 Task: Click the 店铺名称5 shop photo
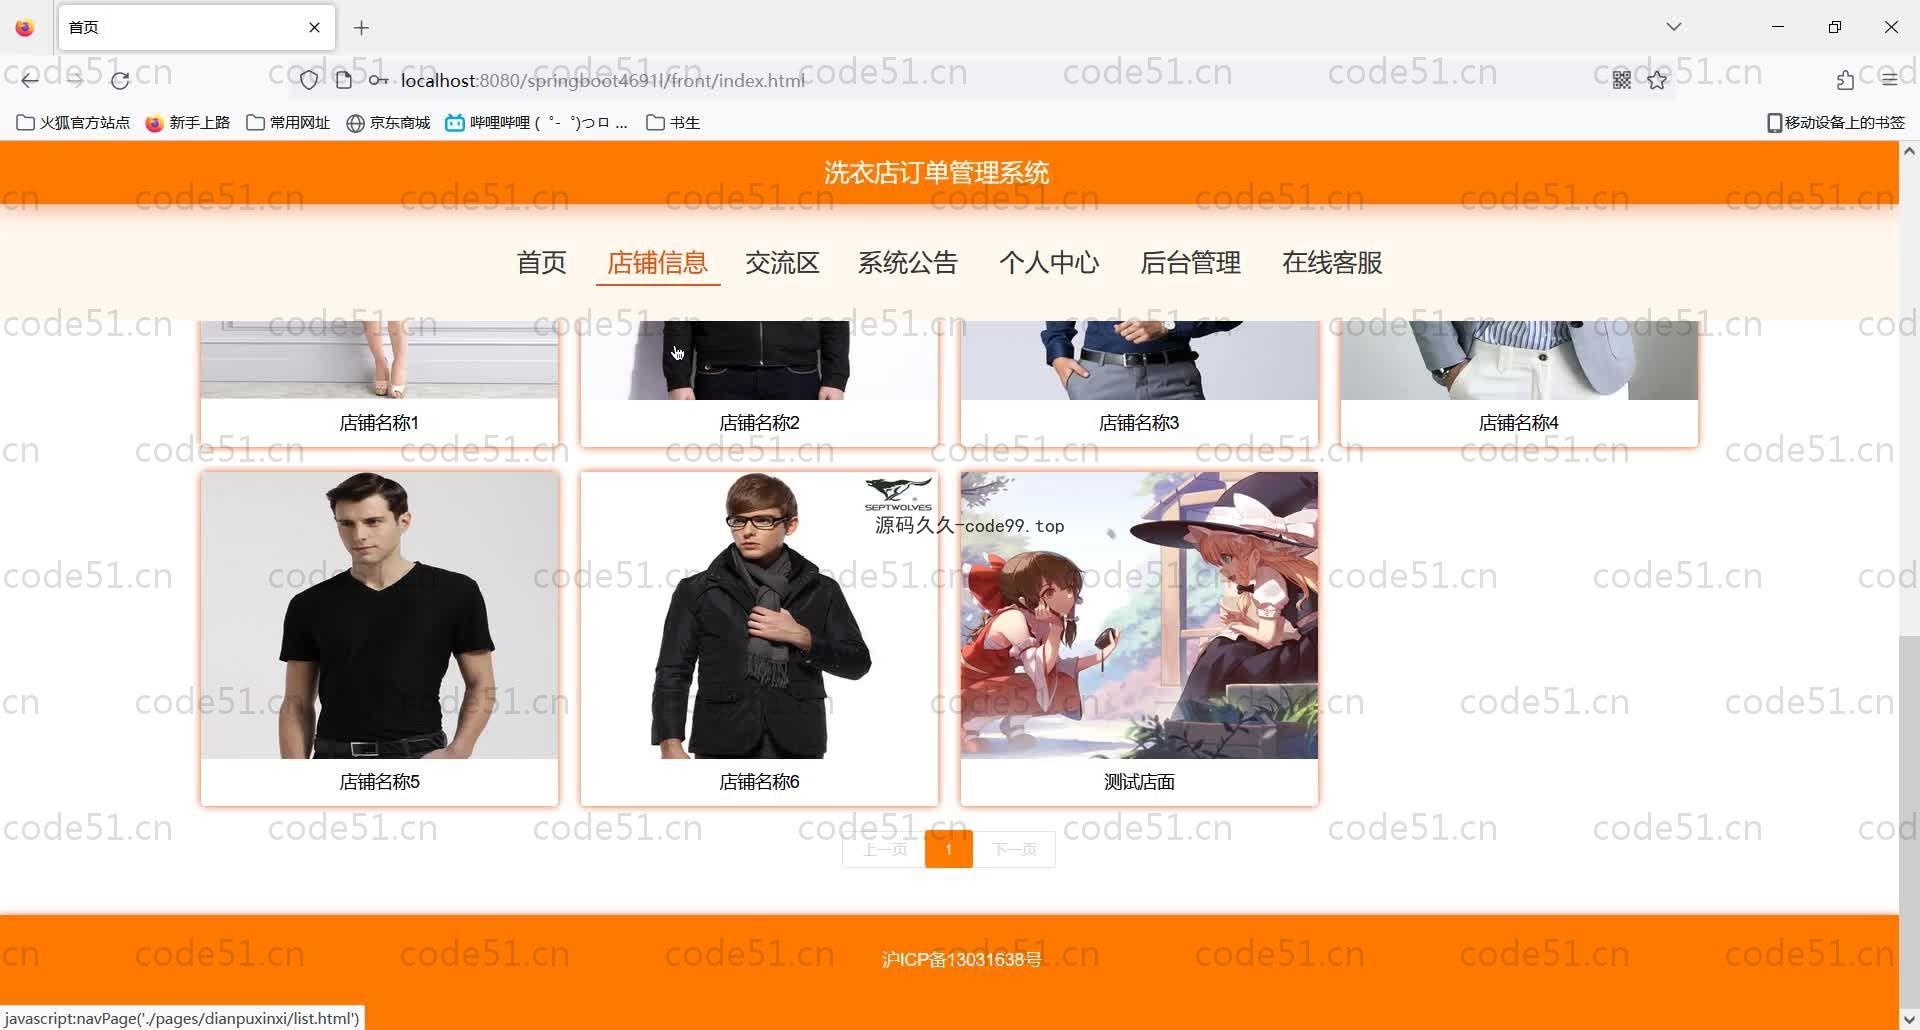(x=379, y=615)
